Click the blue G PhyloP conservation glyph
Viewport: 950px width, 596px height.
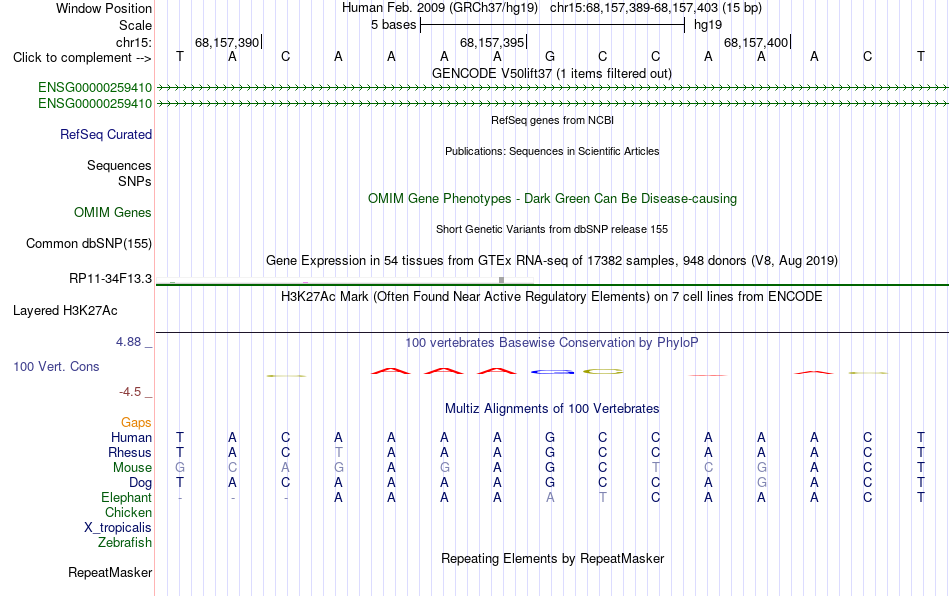pyautogui.click(x=552, y=372)
